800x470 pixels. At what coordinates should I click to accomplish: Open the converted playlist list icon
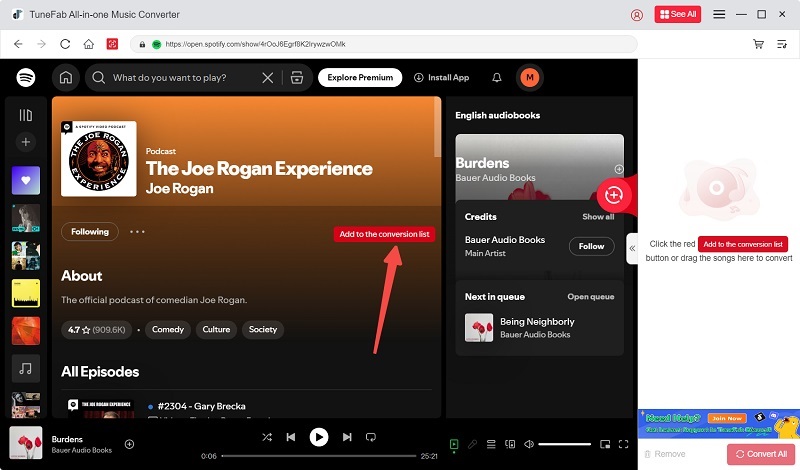click(782, 44)
